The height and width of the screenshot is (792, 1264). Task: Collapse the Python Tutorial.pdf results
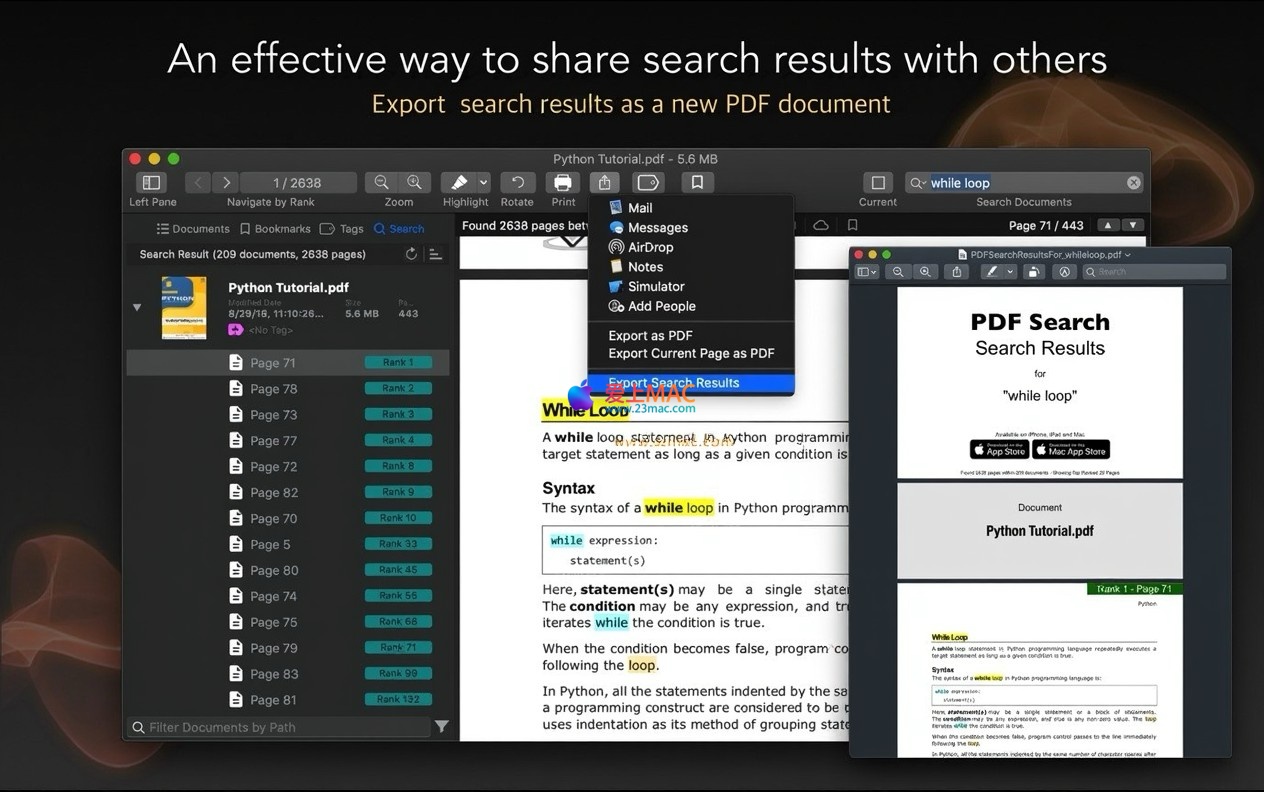[137, 307]
